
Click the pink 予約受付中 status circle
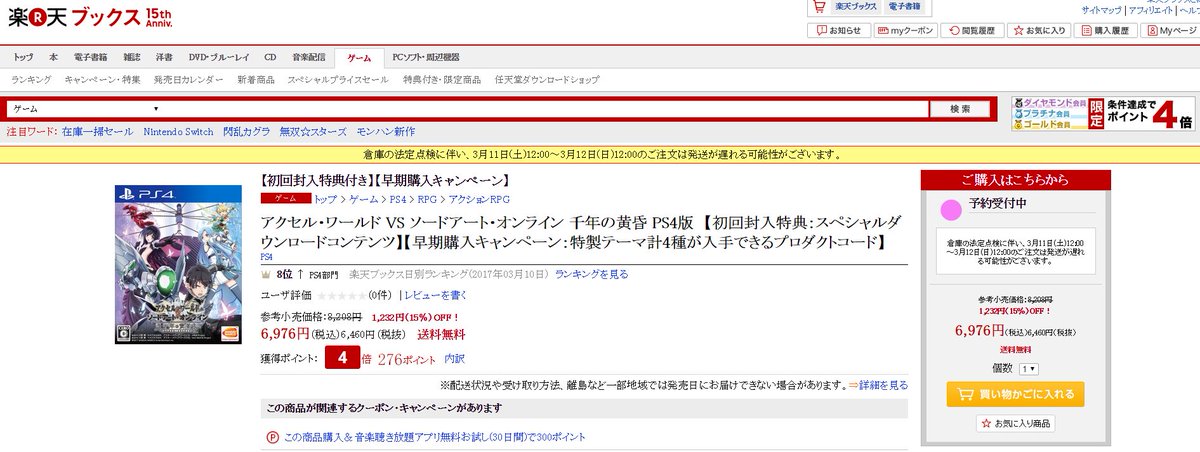click(x=951, y=209)
